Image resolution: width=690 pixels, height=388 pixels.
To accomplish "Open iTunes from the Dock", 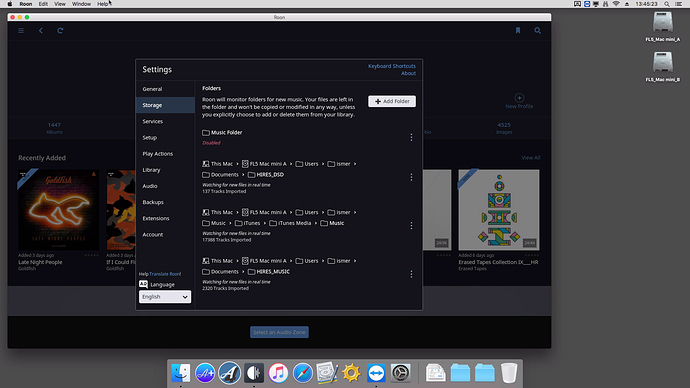I will (x=278, y=373).
